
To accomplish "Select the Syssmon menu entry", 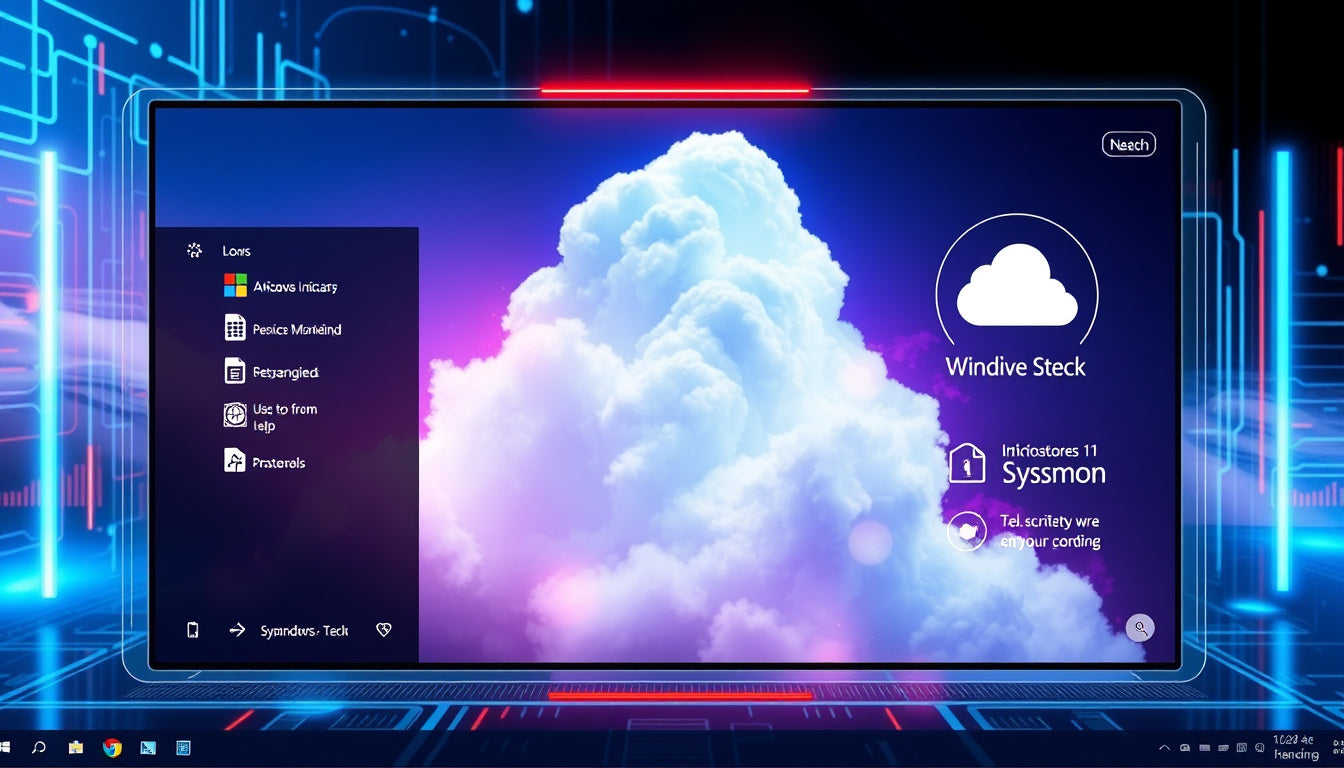I will 1053,475.
